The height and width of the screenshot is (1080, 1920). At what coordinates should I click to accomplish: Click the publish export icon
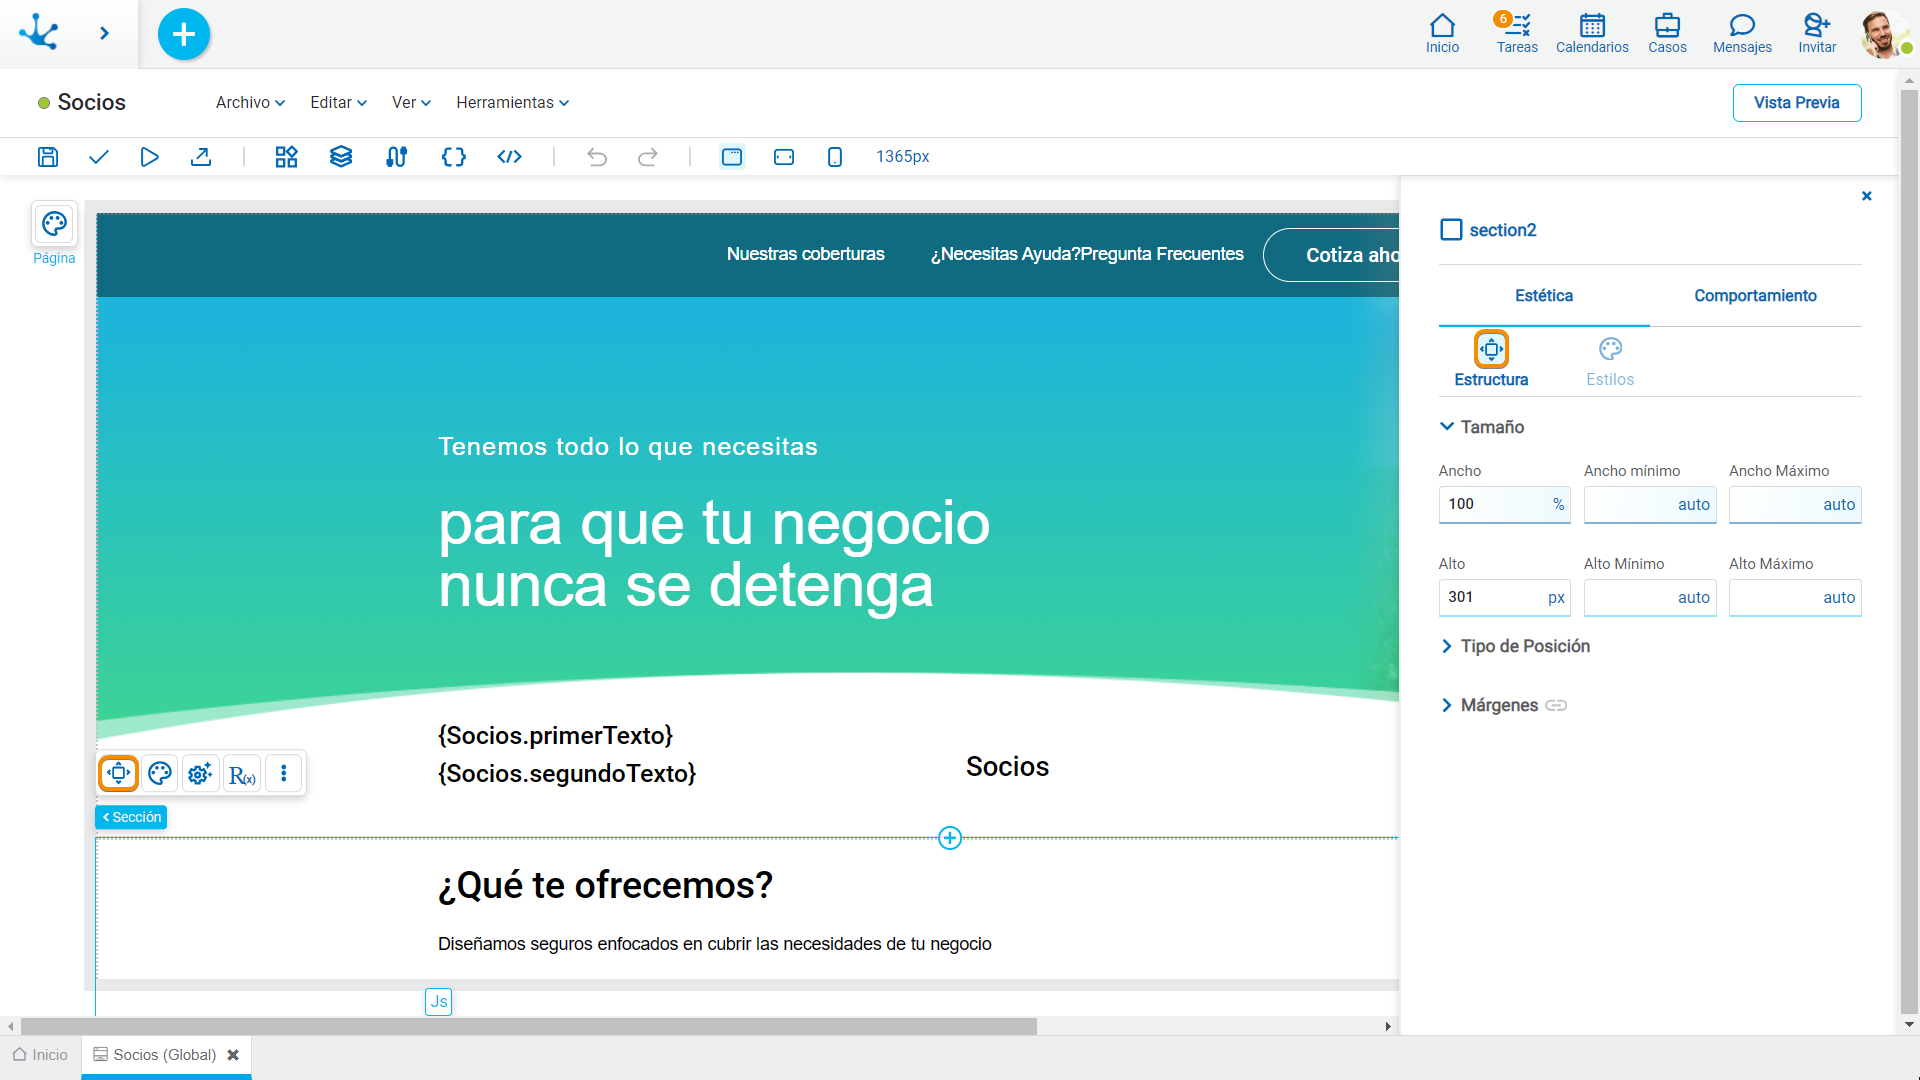[201, 157]
